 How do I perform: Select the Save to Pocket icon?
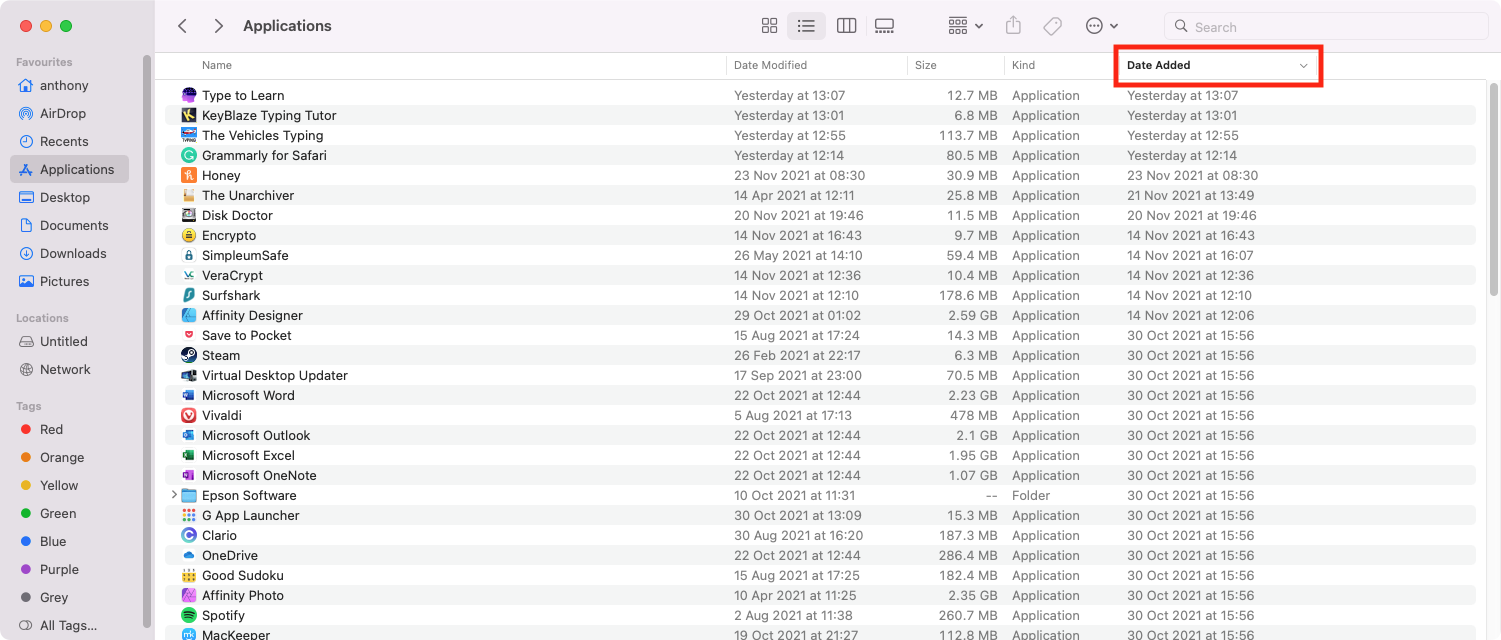coord(189,335)
